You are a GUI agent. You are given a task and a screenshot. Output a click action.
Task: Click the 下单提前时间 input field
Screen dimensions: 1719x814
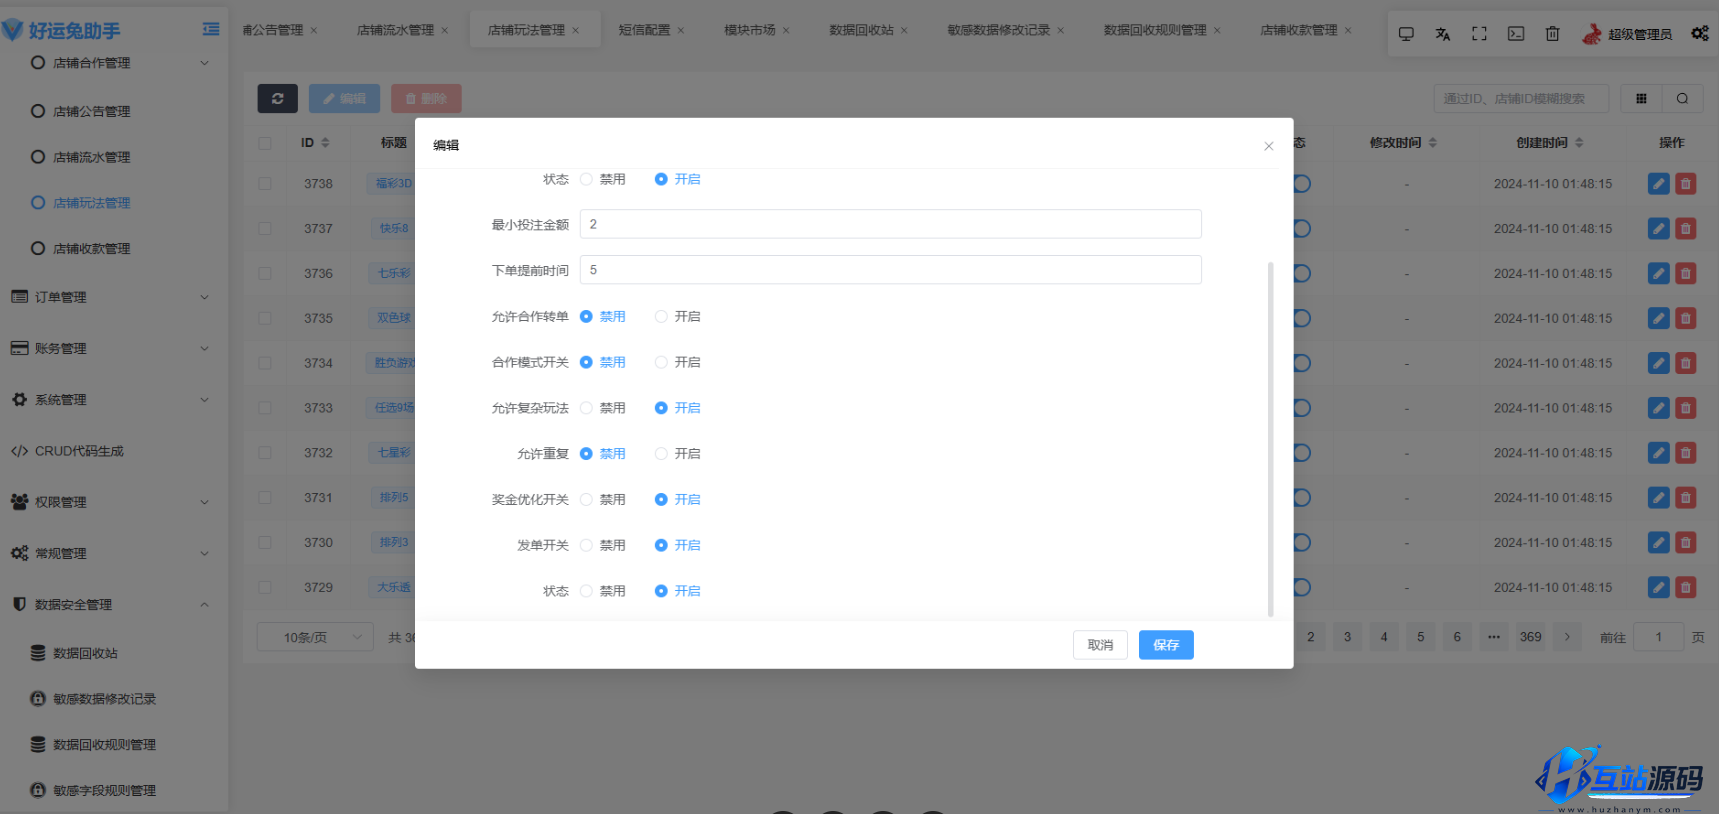(x=890, y=270)
